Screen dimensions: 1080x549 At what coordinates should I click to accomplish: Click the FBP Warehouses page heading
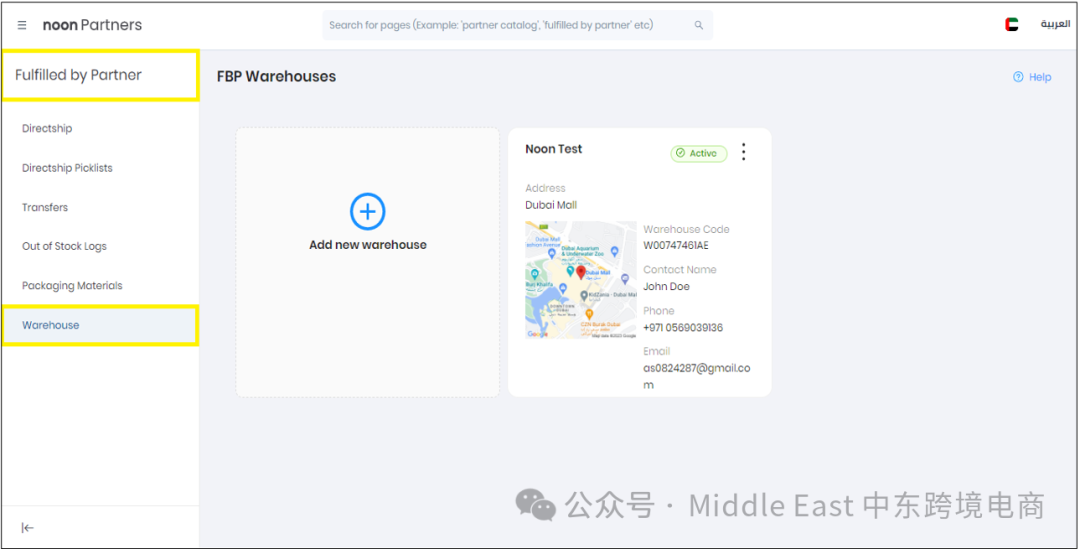[x=276, y=76]
